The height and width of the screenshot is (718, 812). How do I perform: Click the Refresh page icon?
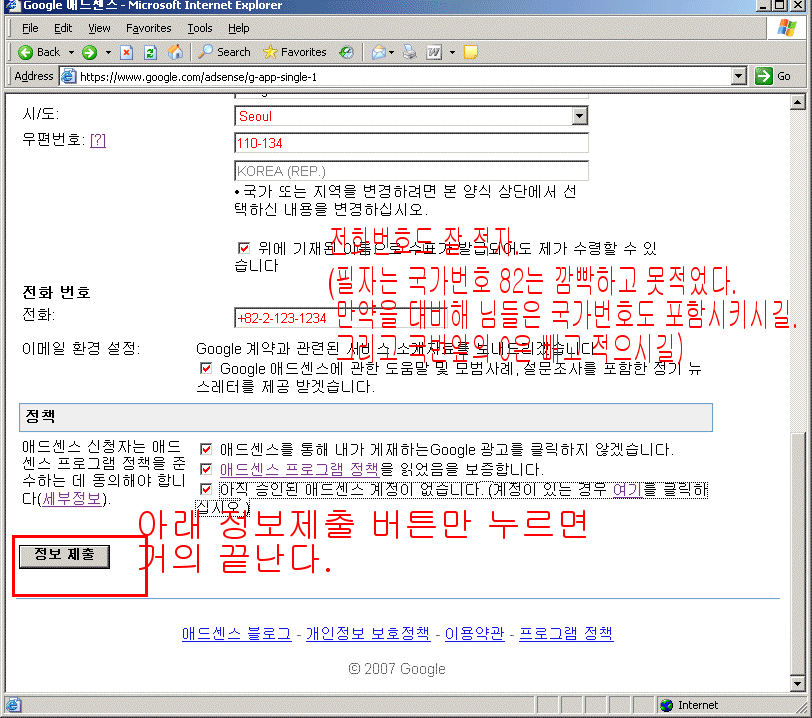click(150, 52)
